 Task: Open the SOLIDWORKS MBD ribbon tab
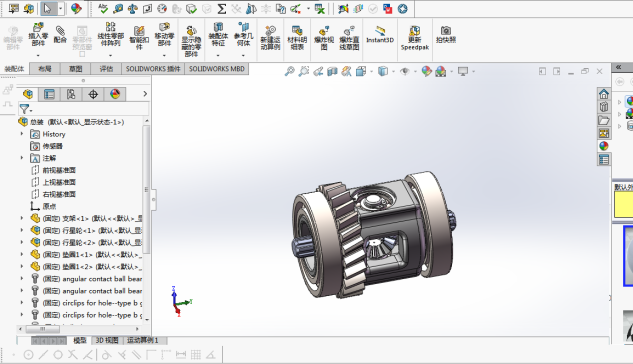(217, 69)
